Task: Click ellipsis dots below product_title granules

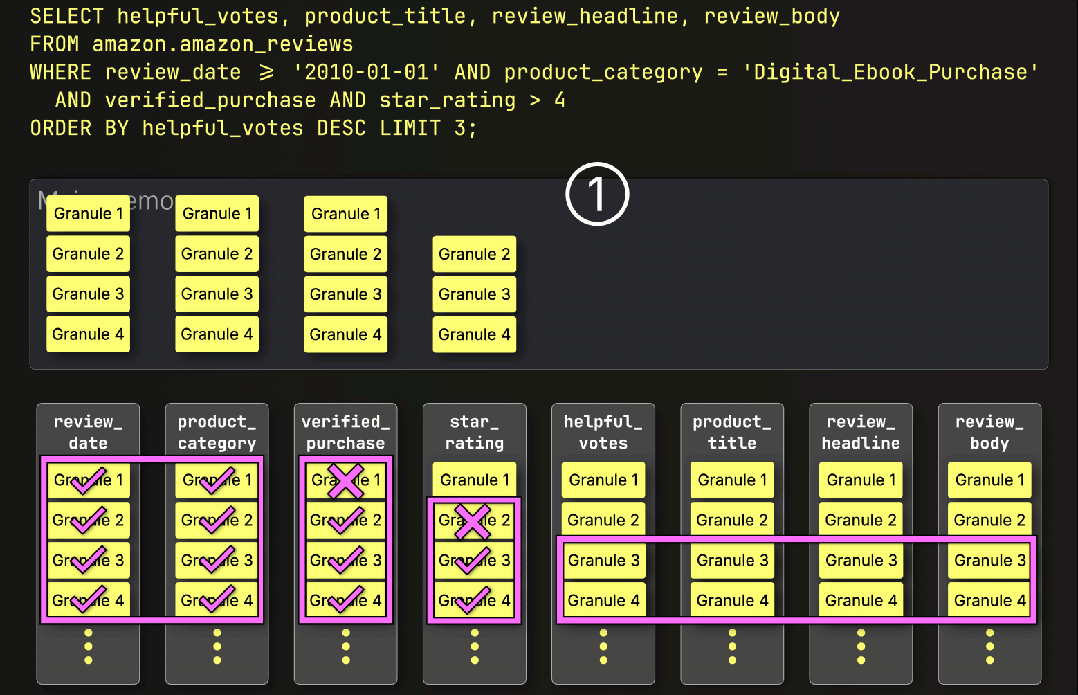Action: coord(732,646)
